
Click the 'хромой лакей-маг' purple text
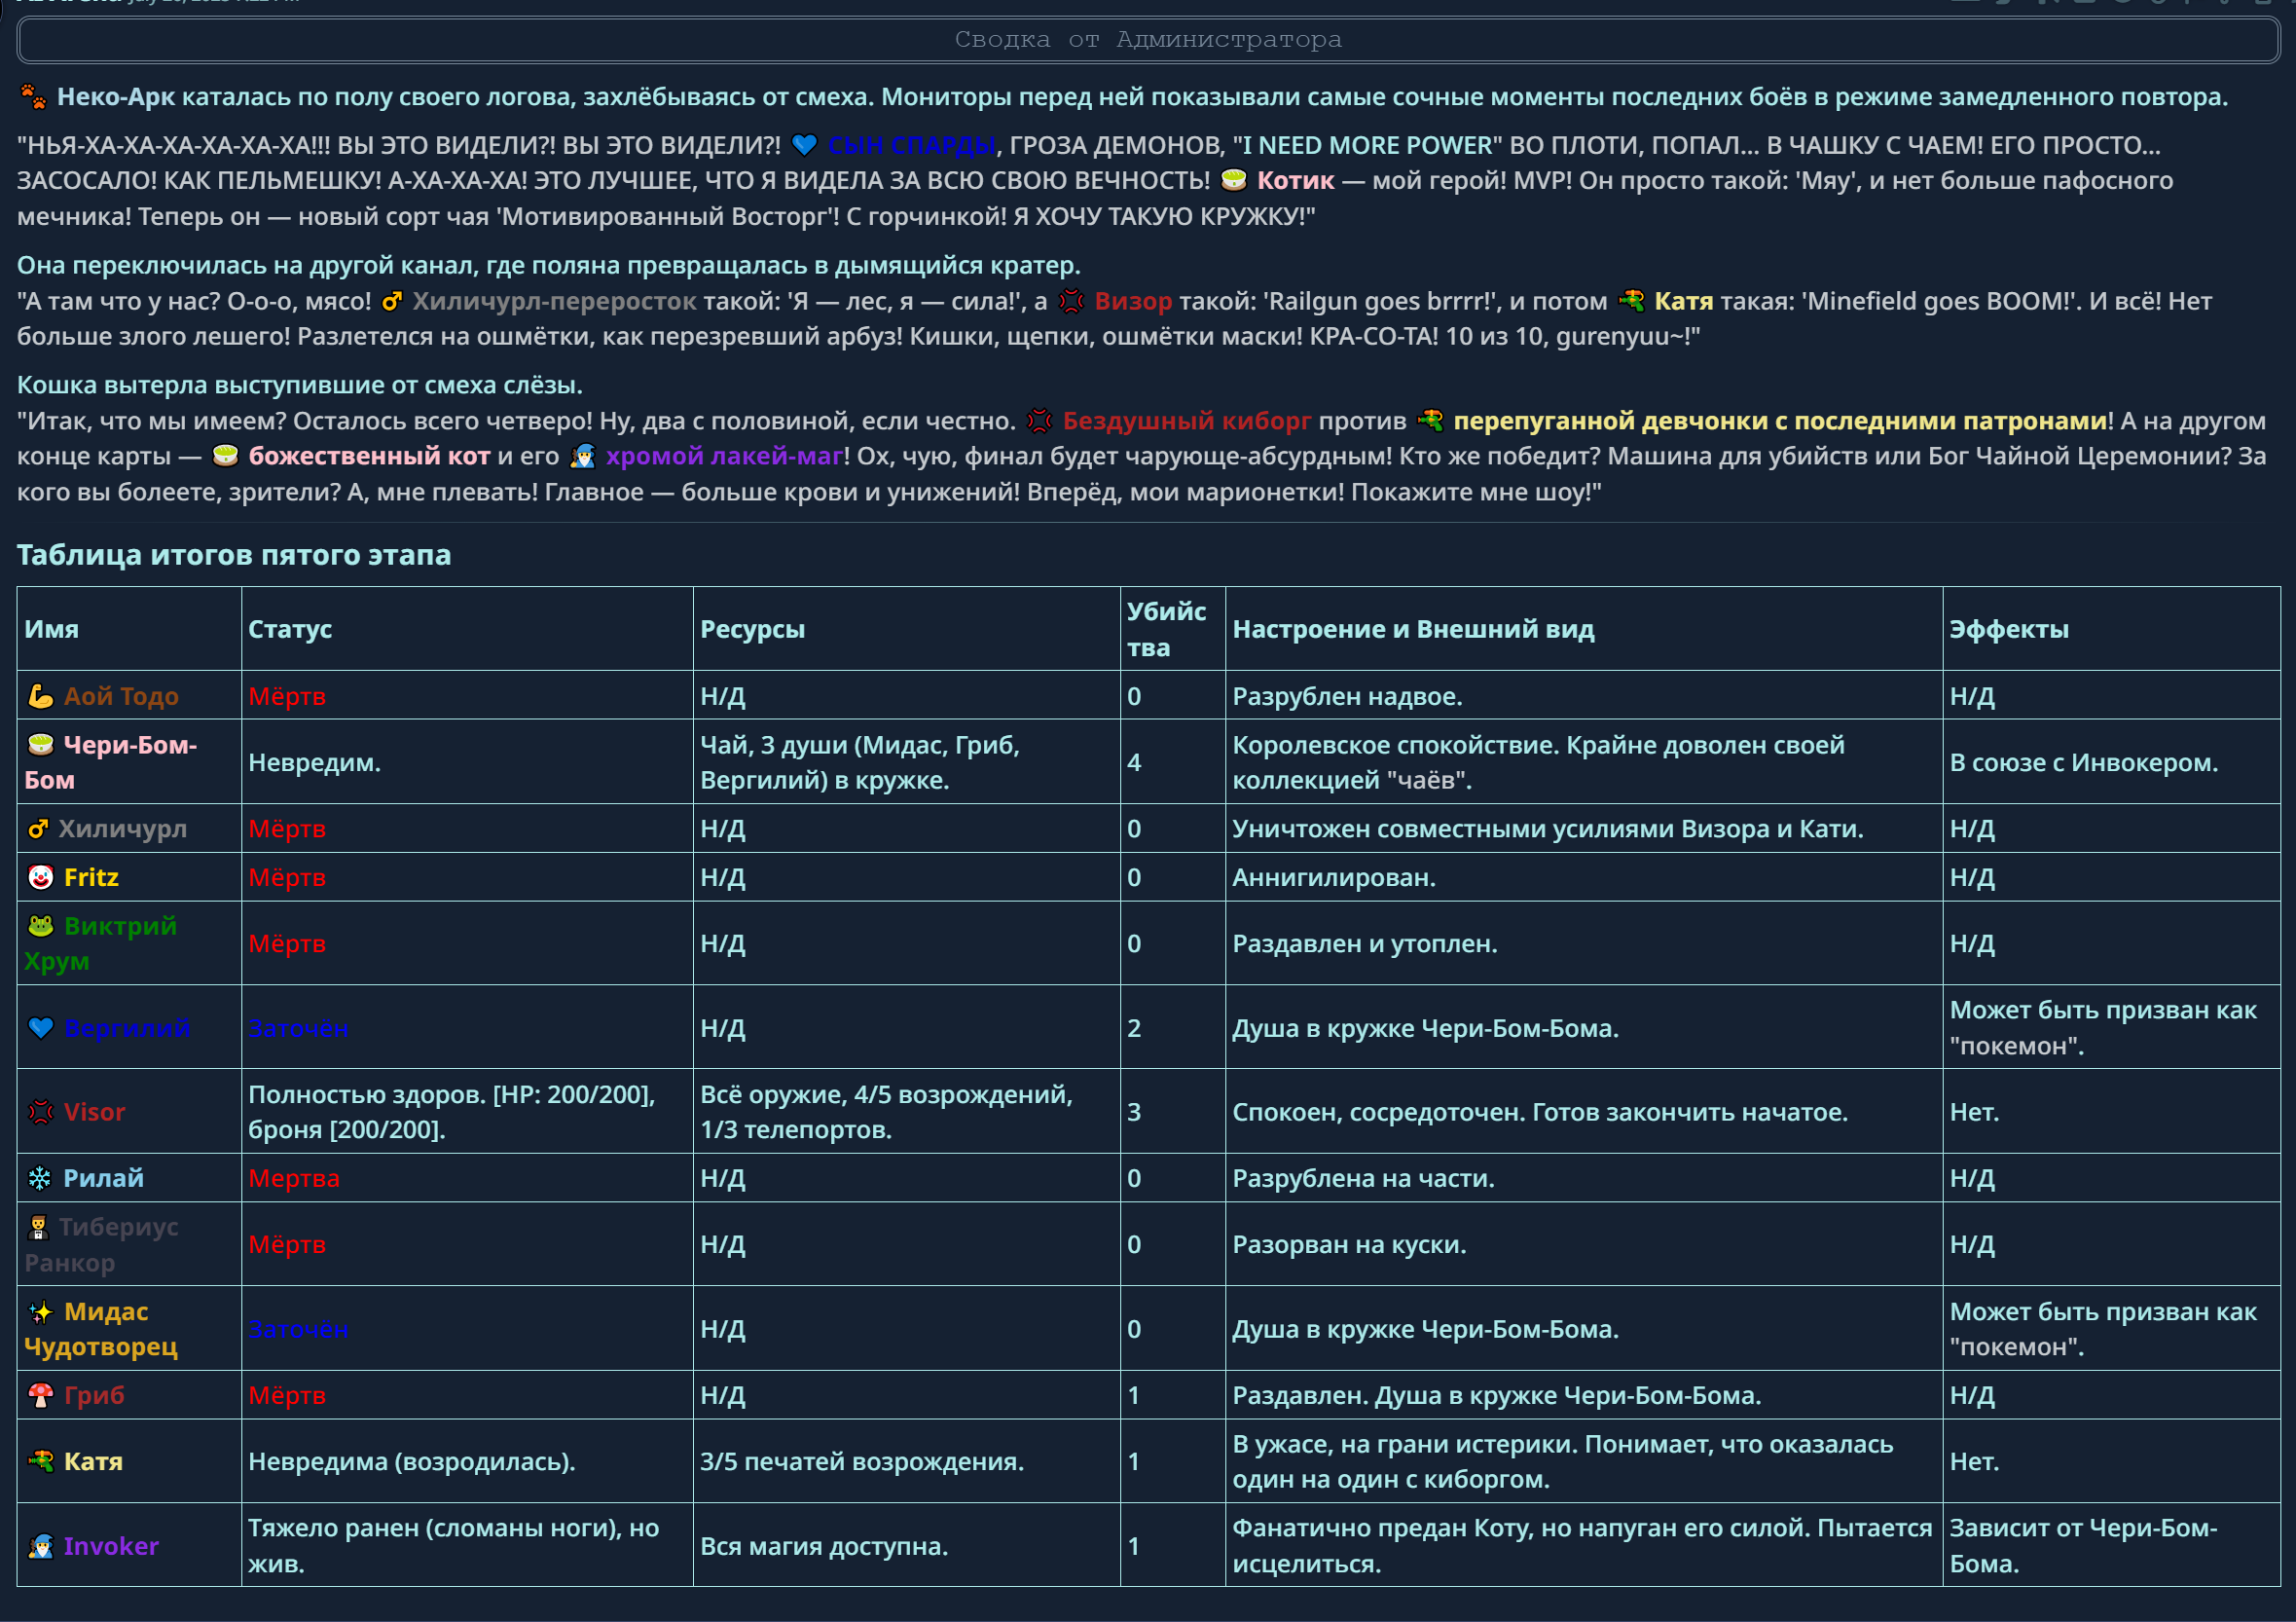coord(724,456)
